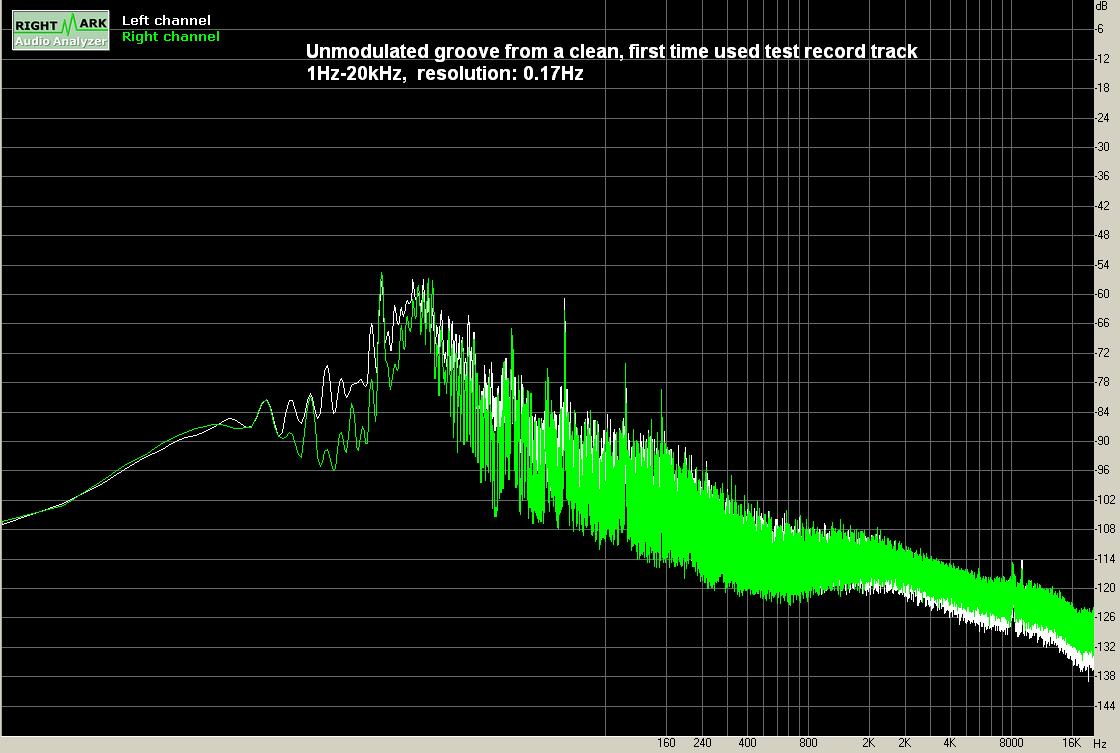Click the -6 dB axis label
The image size is (1120, 753).
tap(1101, 29)
